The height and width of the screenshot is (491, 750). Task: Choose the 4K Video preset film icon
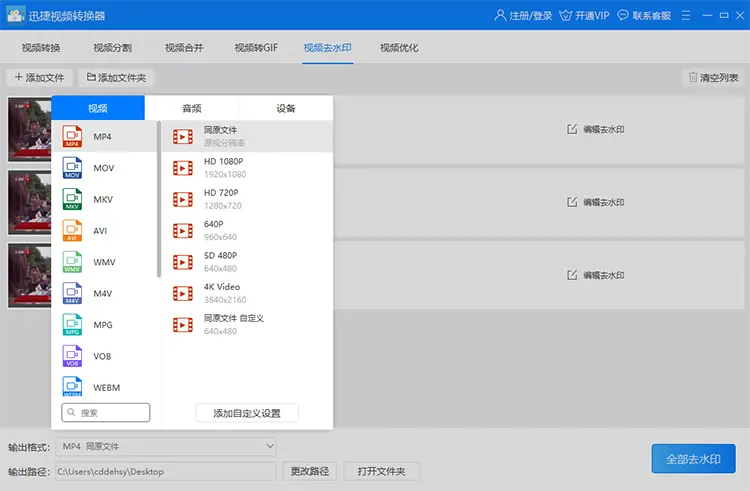(183, 294)
